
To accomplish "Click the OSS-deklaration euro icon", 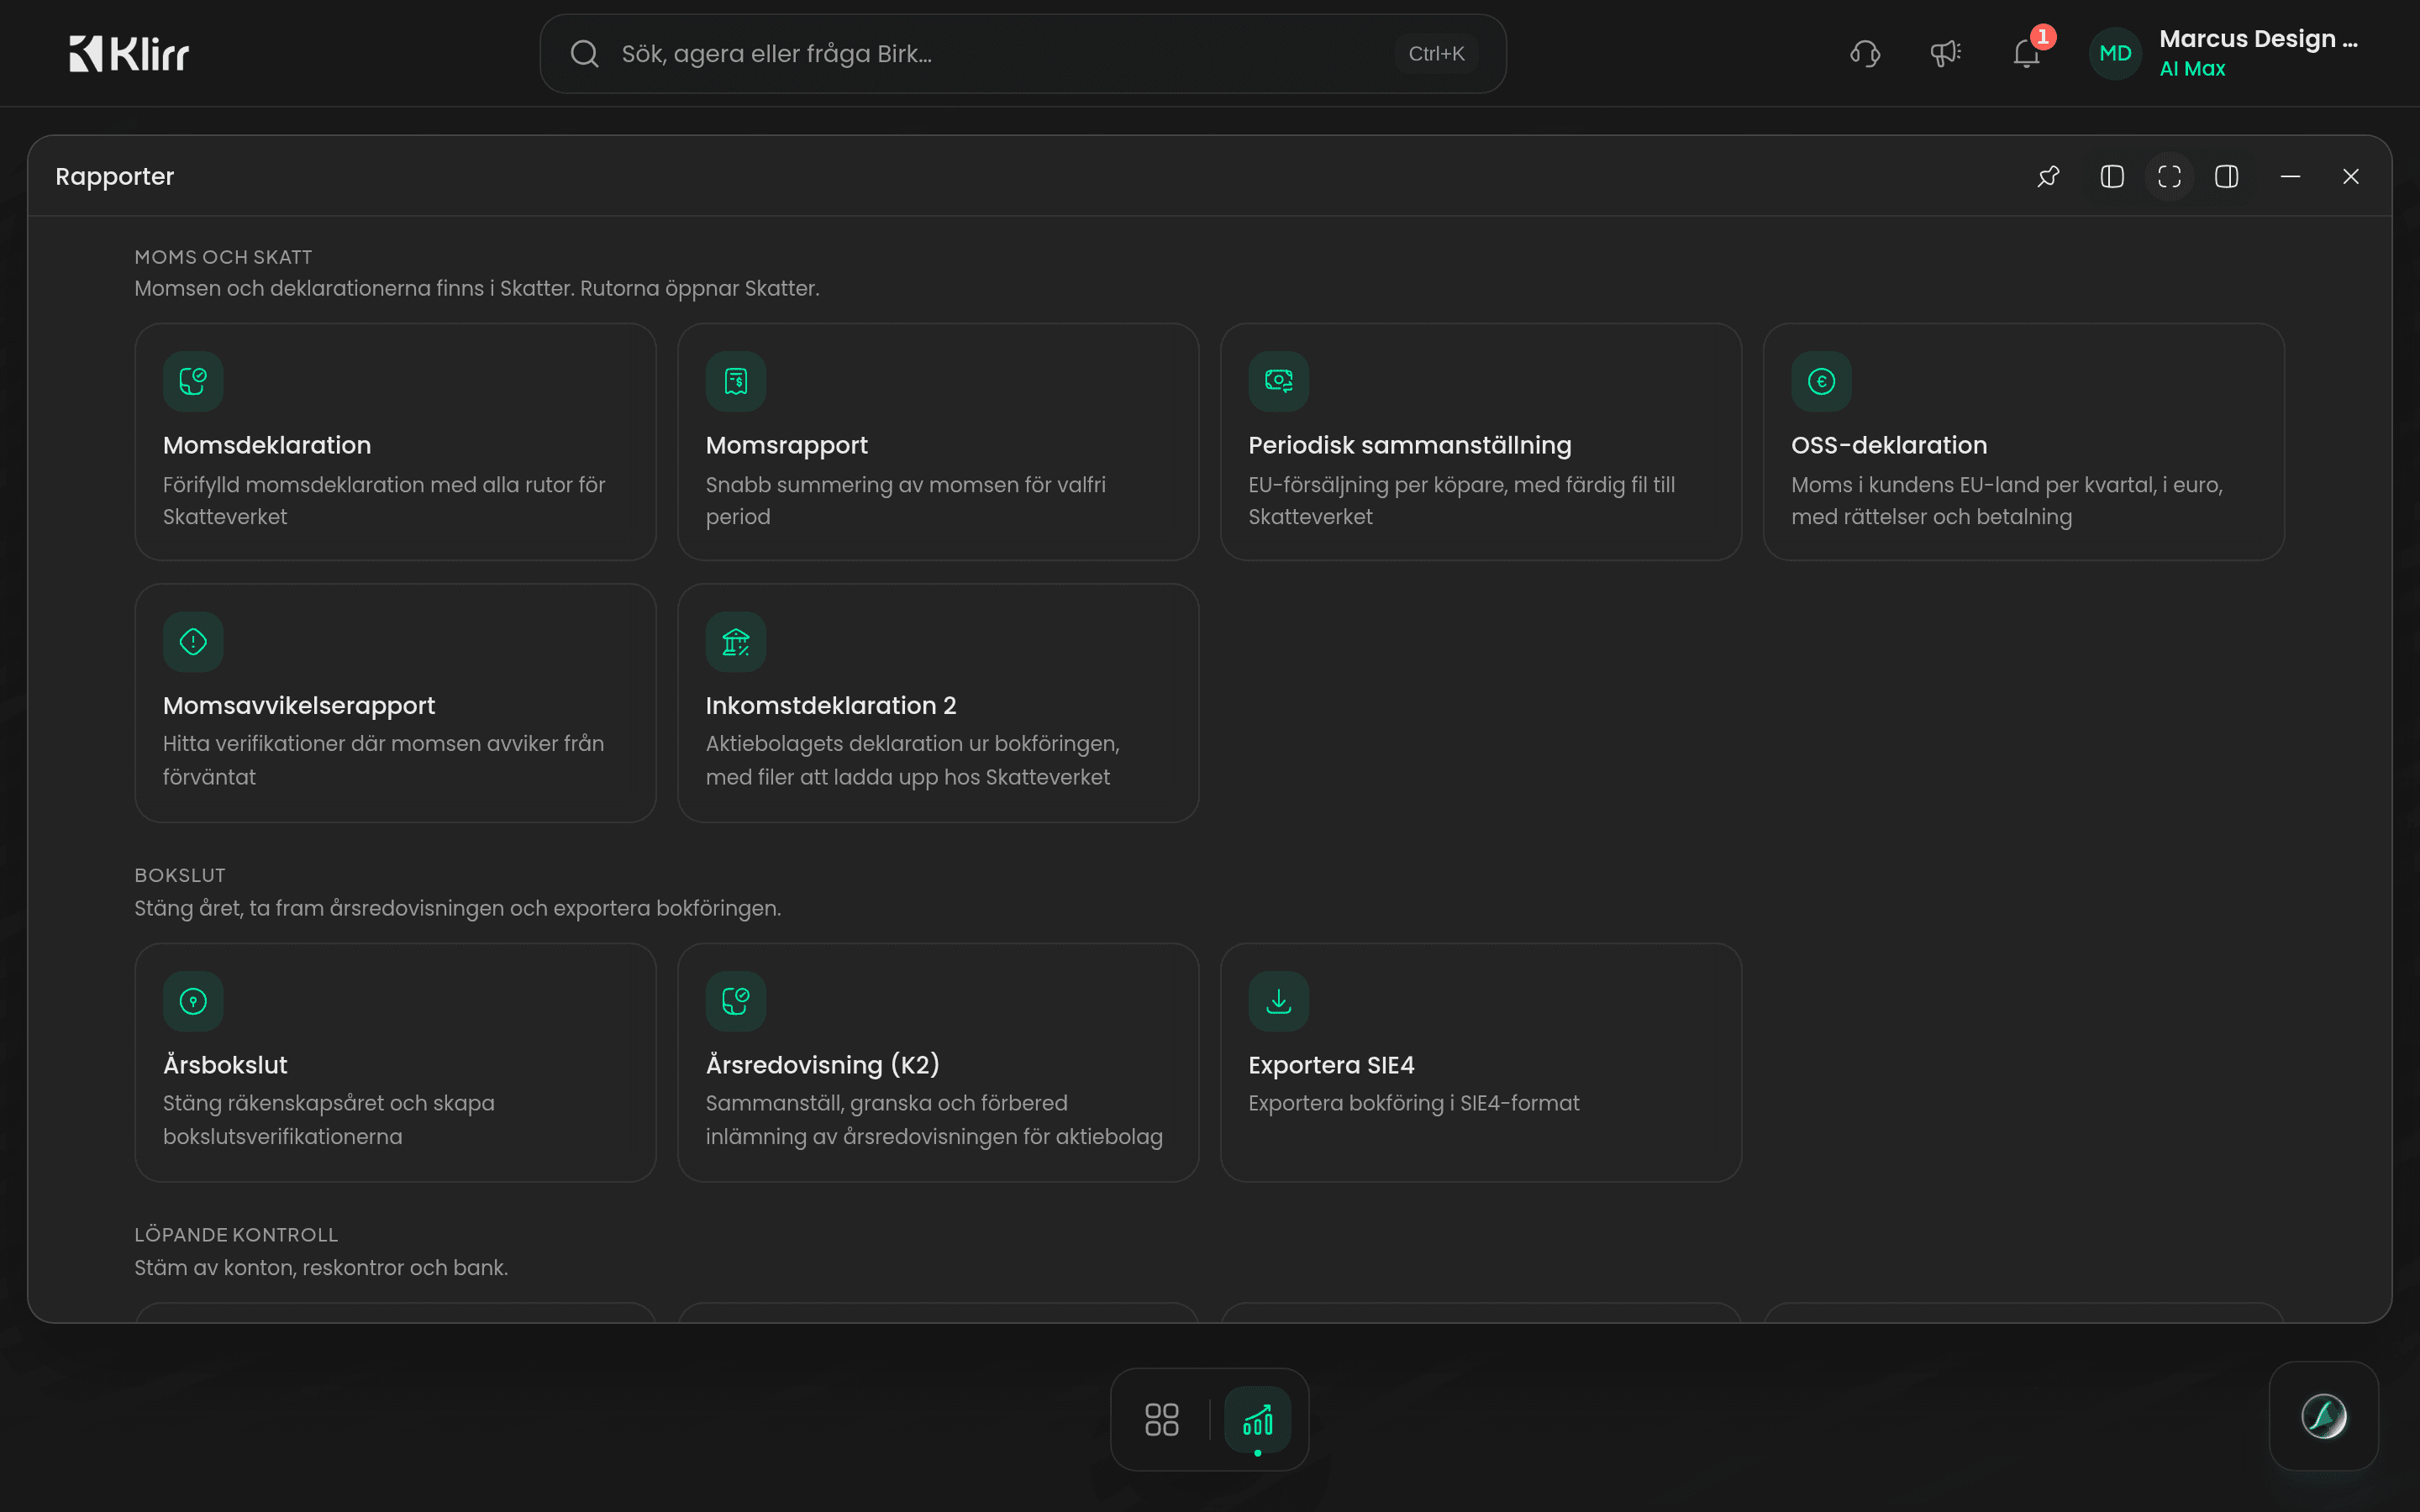I will pyautogui.click(x=1821, y=381).
